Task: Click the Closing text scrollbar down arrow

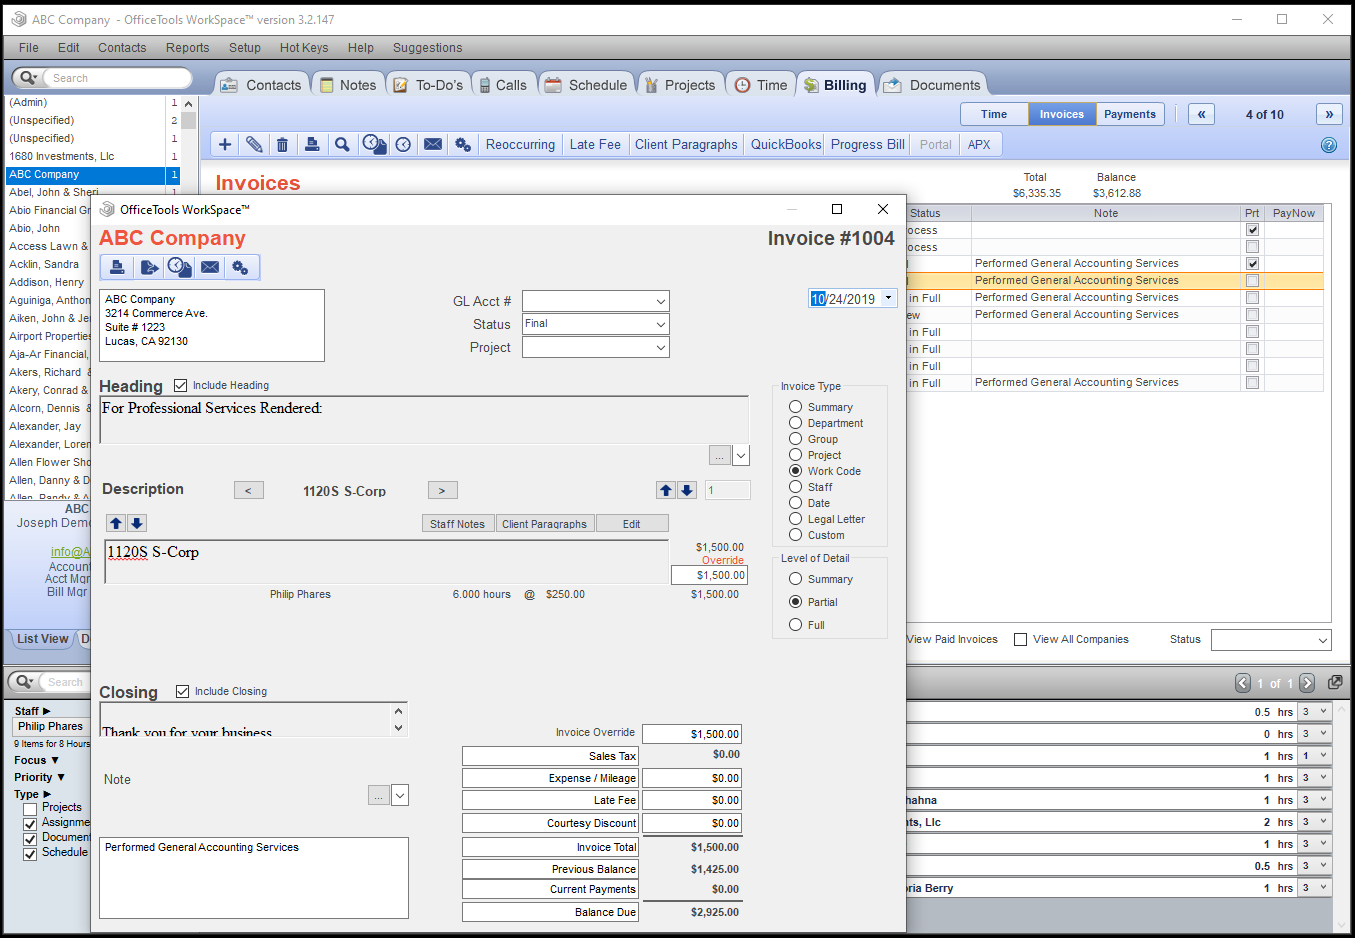Action: click(399, 728)
